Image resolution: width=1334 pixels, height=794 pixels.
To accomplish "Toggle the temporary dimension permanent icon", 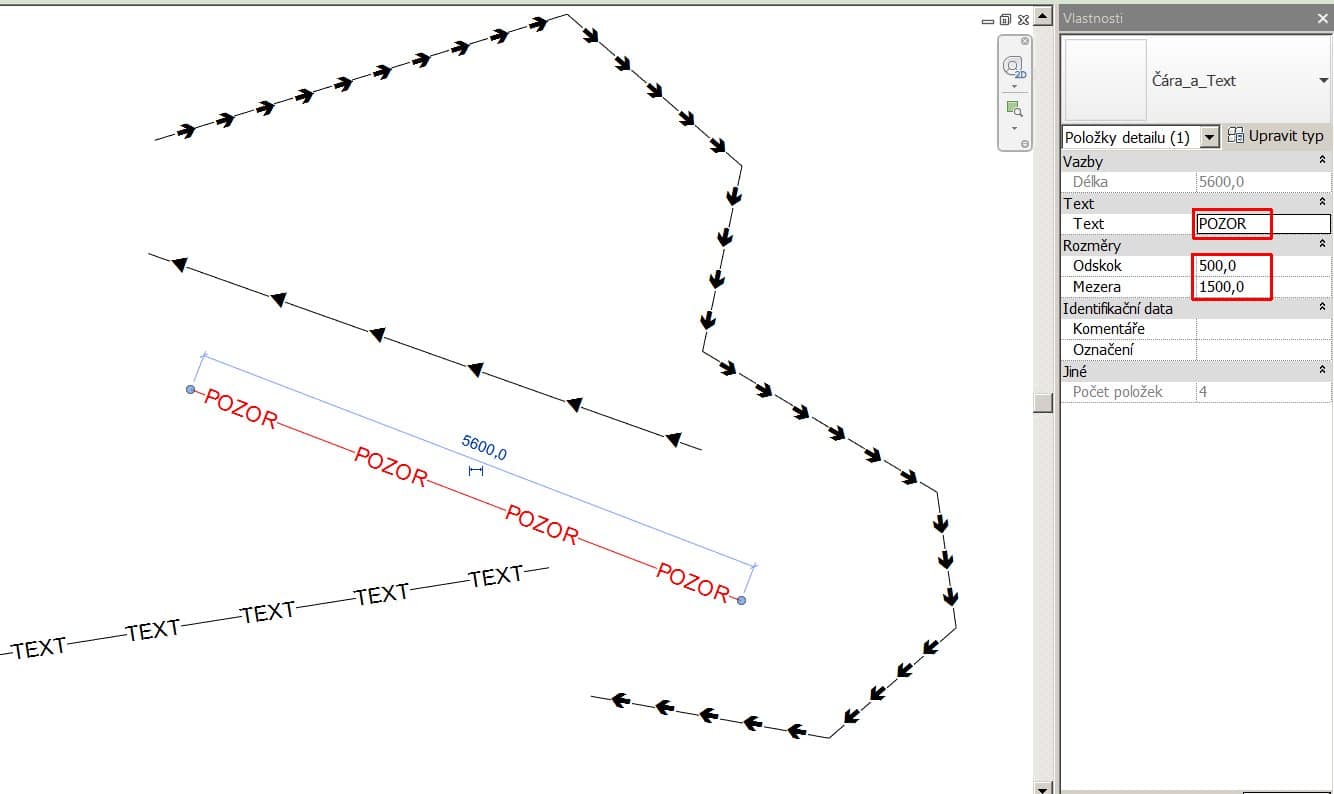I will point(476,471).
